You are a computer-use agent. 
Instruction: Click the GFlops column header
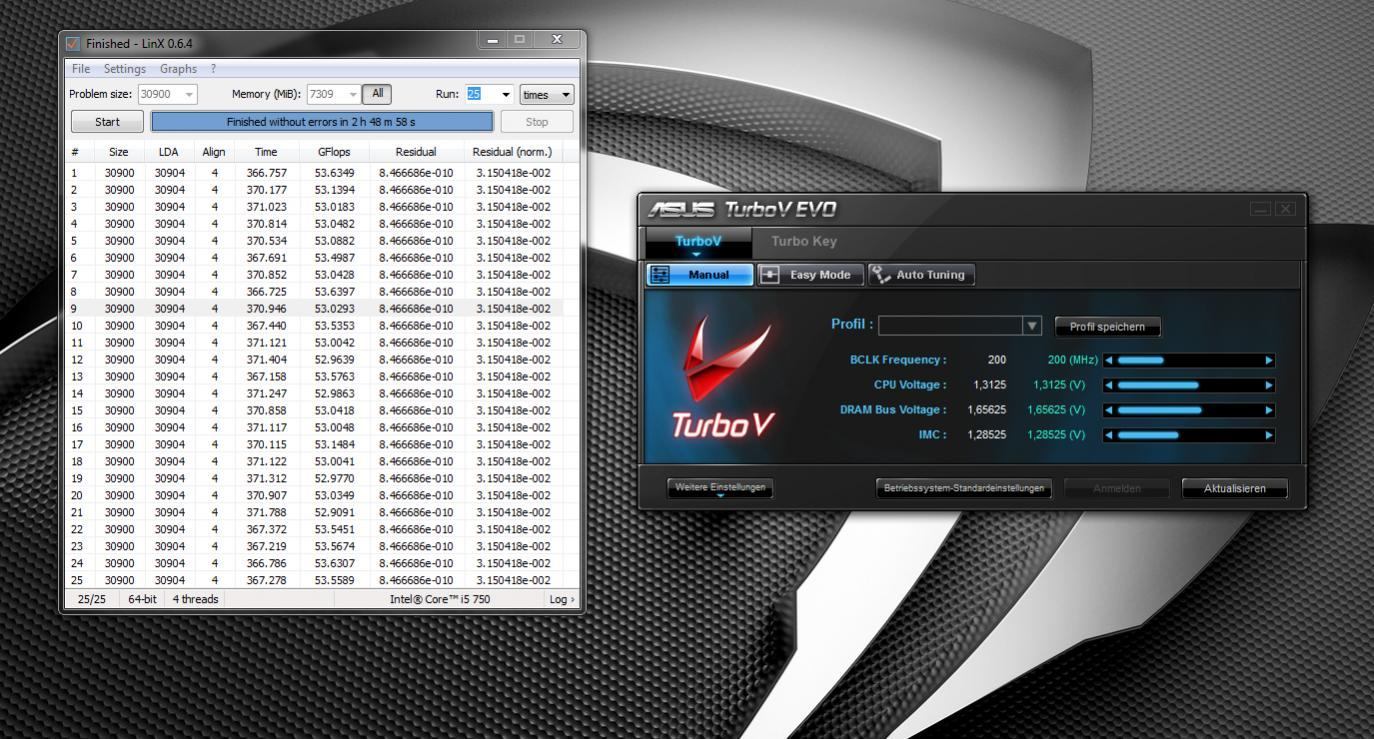coord(335,152)
